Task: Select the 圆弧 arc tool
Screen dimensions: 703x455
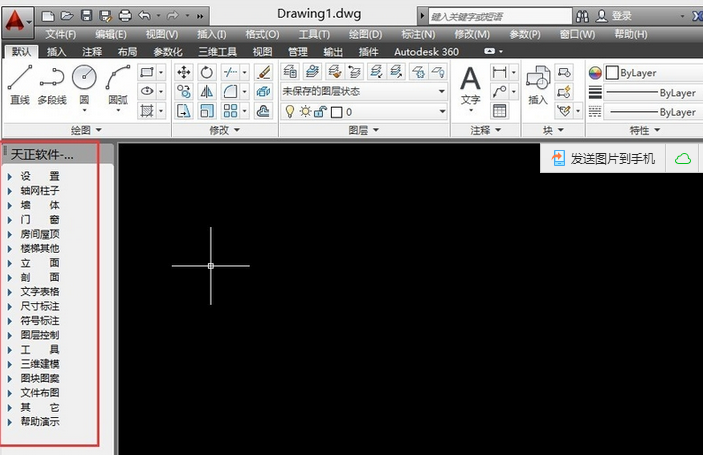Action: pyautogui.click(x=118, y=85)
